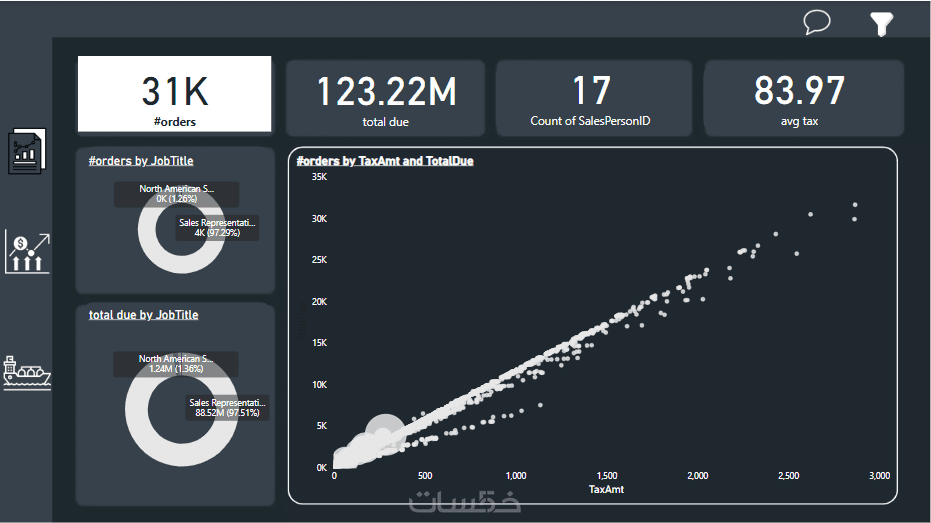Image resolution: width=931 pixels, height=523 pixels.
Task: Click the 25K y-axis label
Action: coord(319,260)
